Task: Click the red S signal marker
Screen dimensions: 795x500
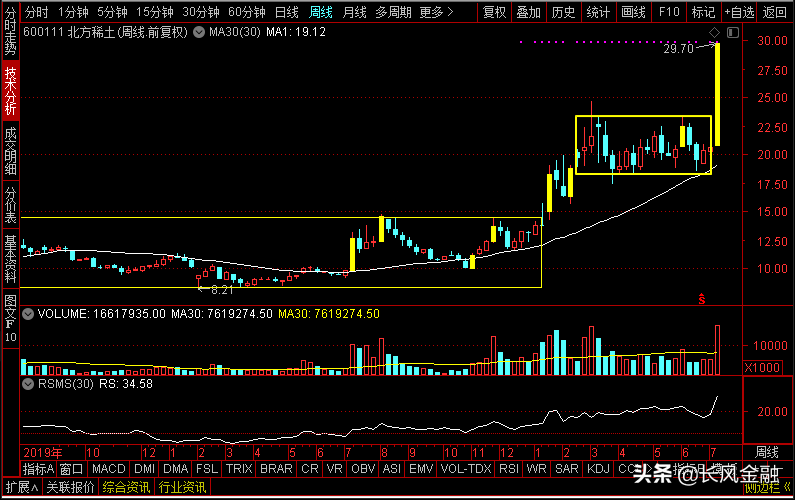Action: click(702, 299)
